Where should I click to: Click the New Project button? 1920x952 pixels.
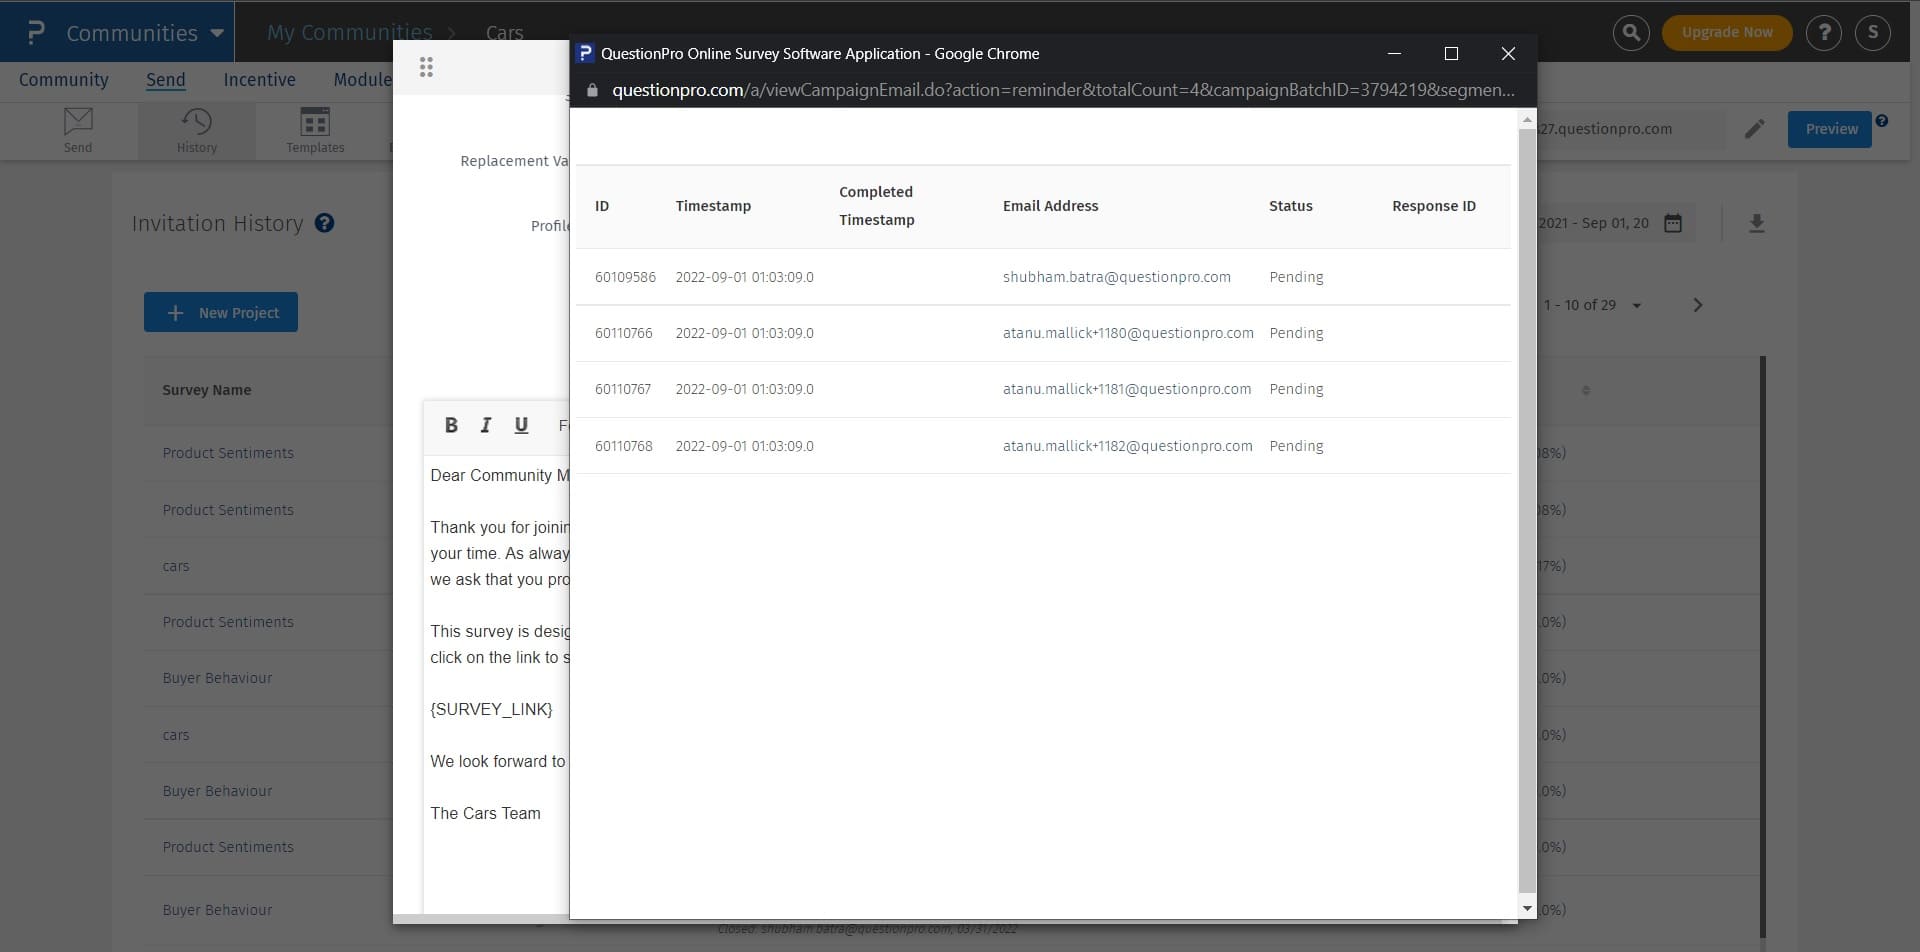[221, 312]
